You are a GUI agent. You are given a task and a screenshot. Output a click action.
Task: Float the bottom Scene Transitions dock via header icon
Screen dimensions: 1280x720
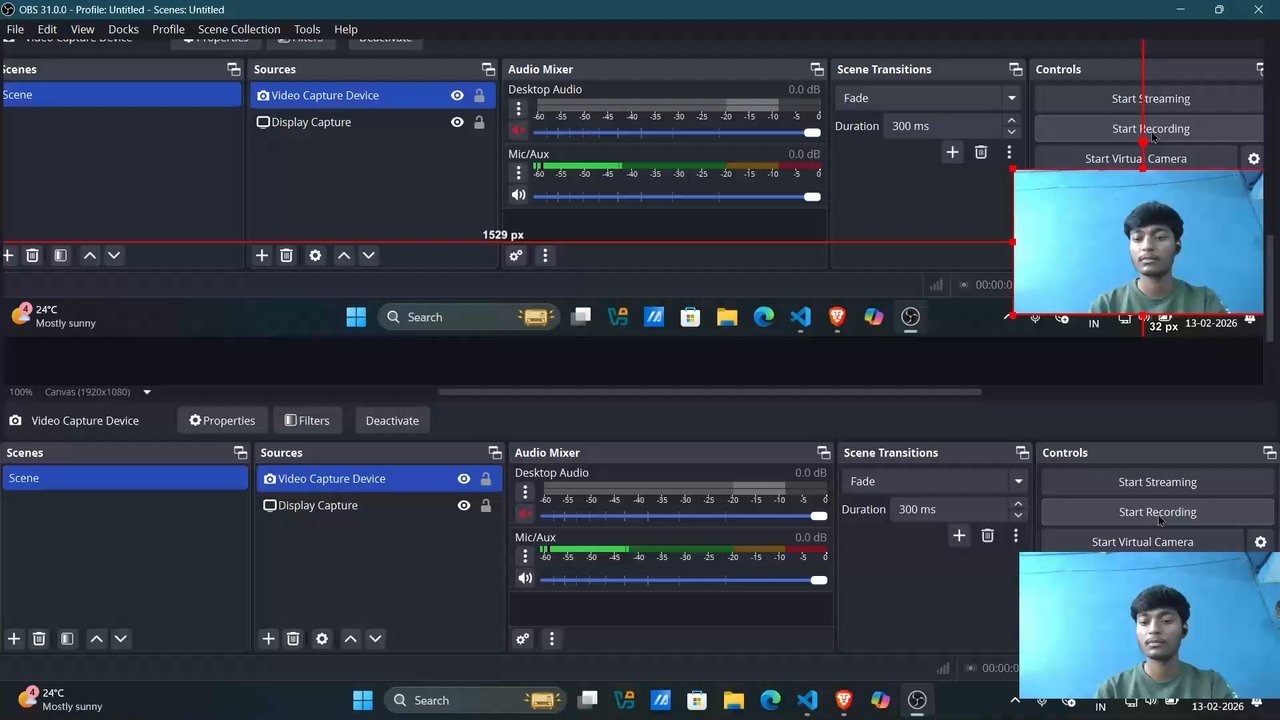tap(1022, 453)
